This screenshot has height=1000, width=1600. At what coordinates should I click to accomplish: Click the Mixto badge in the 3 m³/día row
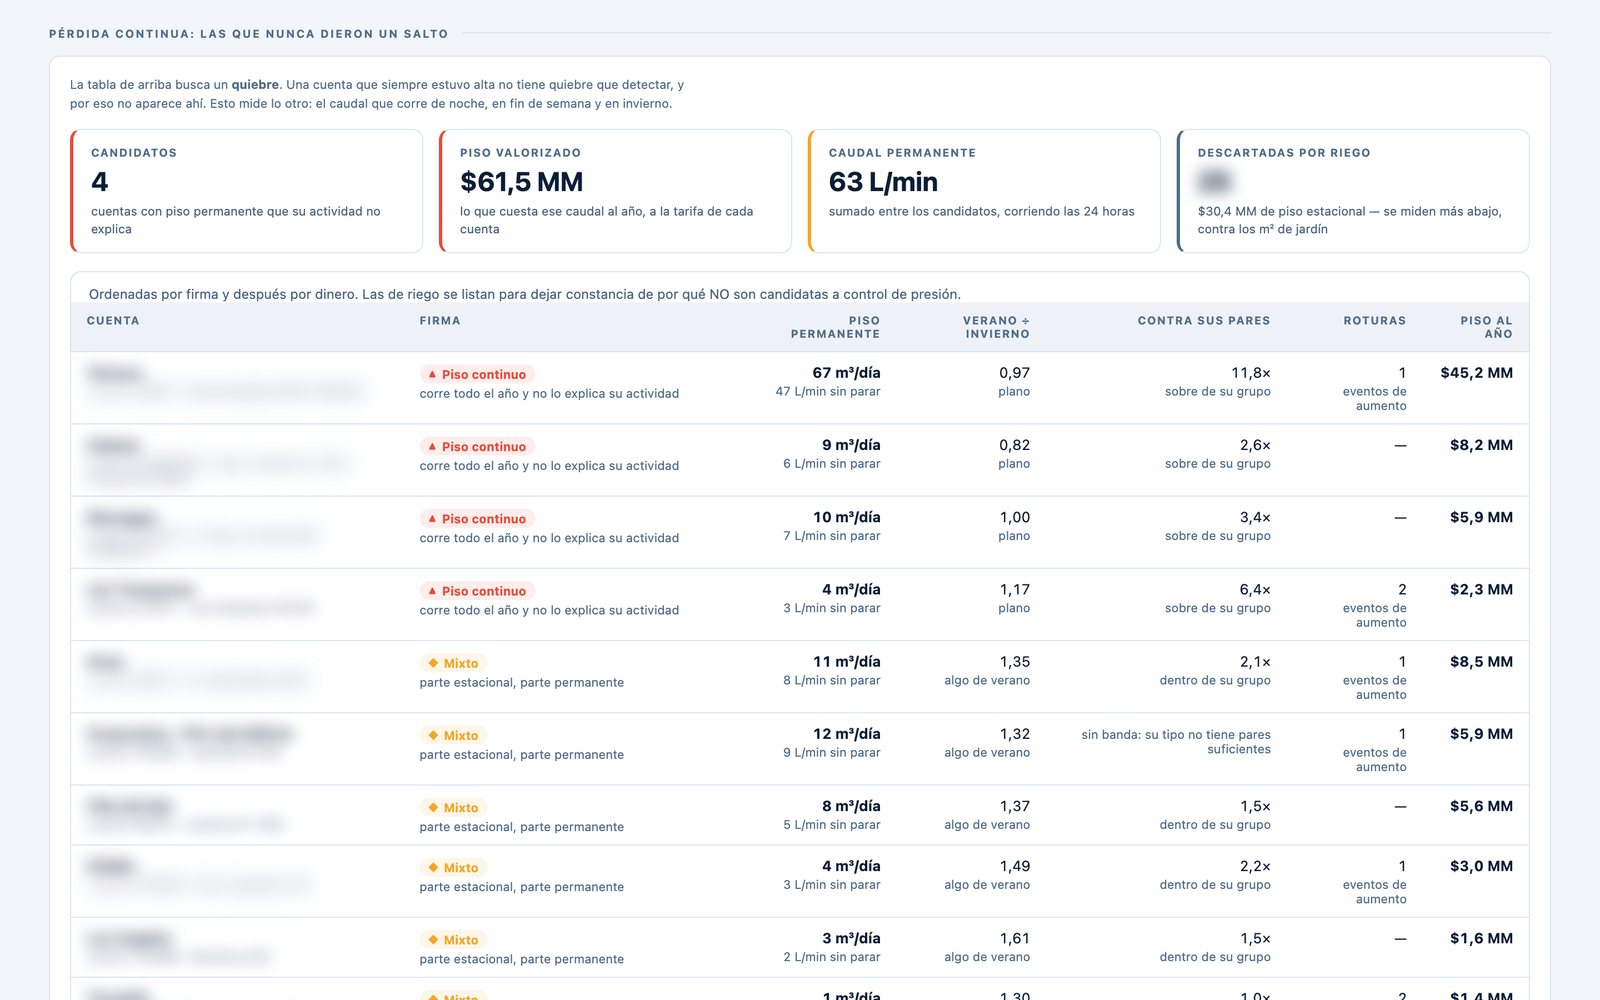454,939
